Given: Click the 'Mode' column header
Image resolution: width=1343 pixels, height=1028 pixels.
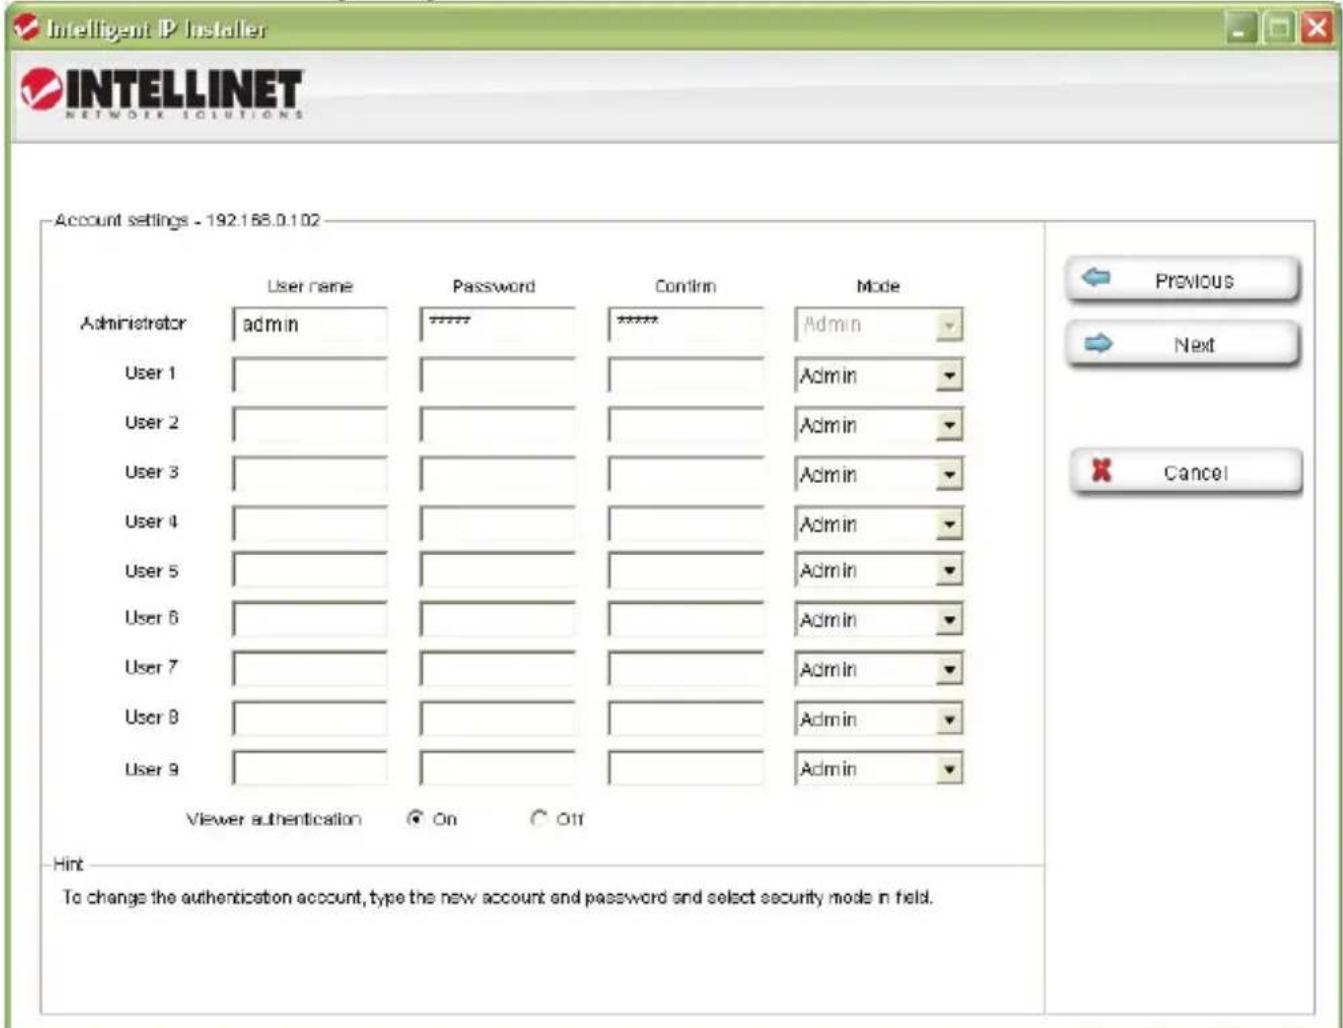Looking at the screenshot, I should (x=878, y=286).
